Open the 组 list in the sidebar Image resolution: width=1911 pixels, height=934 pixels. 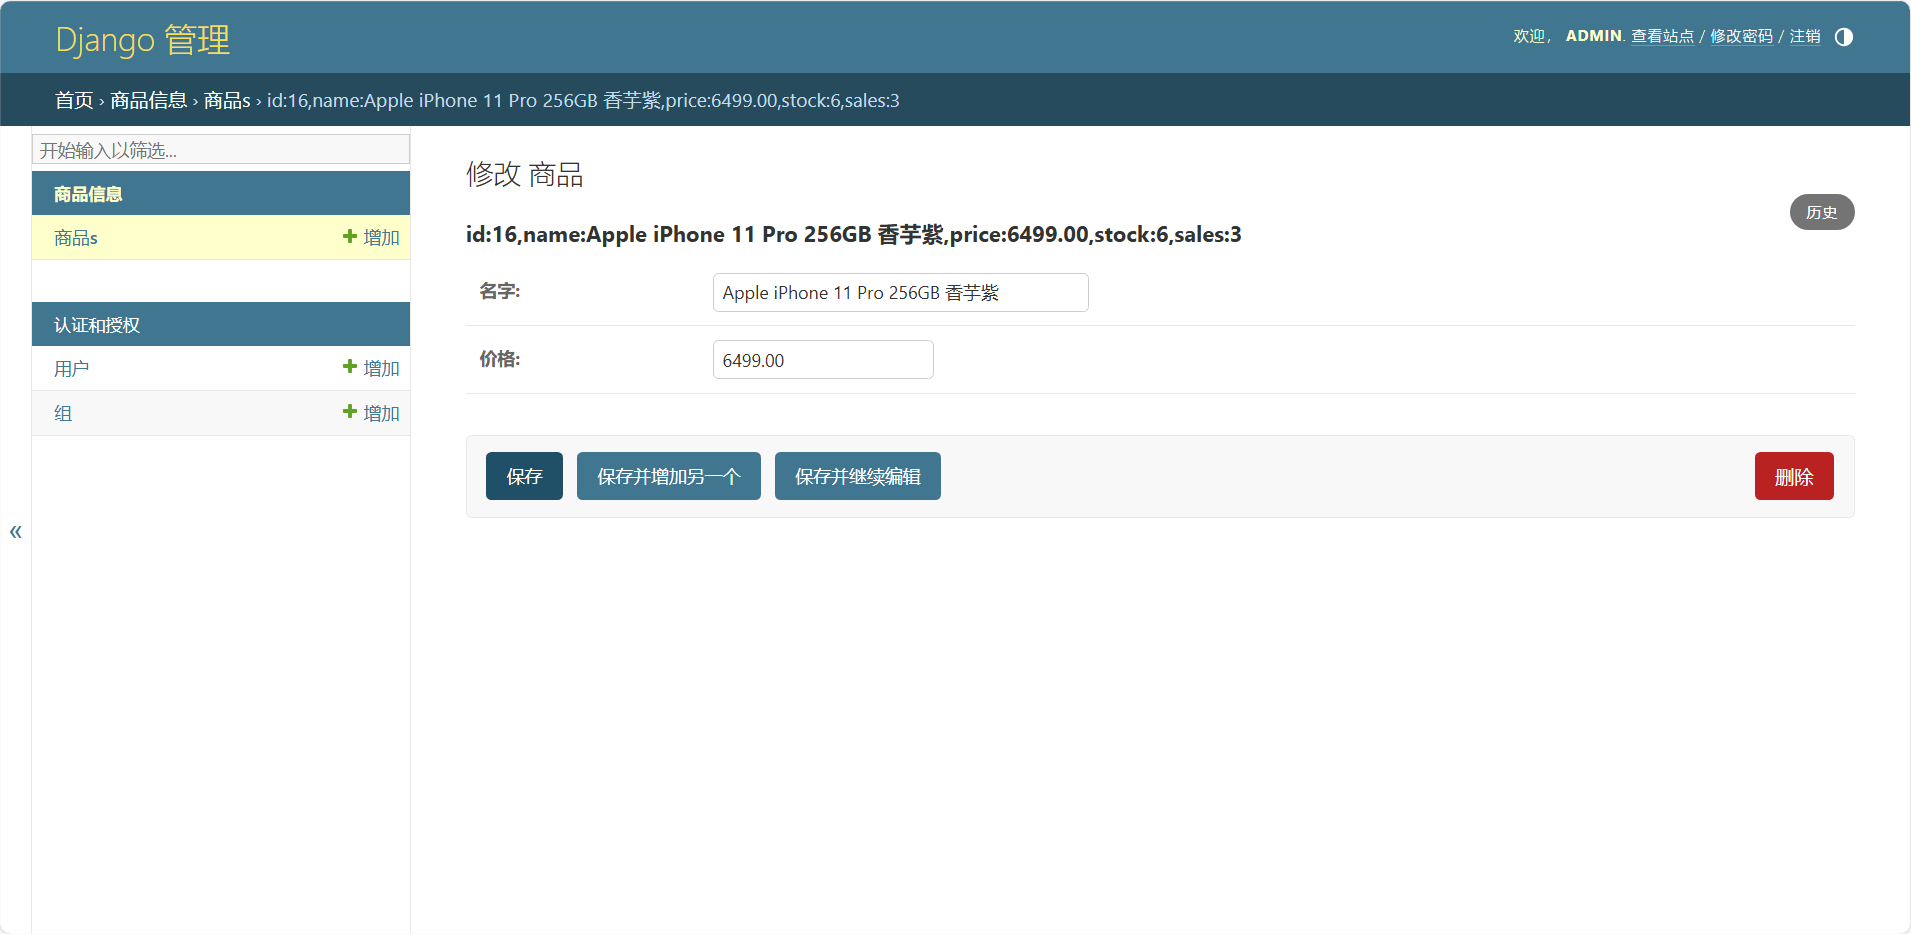63,413
